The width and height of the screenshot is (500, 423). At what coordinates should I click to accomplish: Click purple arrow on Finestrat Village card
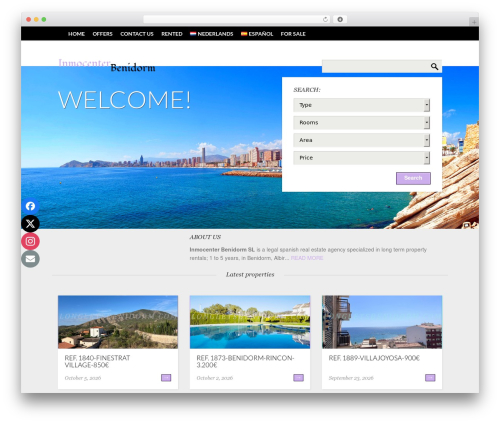point(166,378)
